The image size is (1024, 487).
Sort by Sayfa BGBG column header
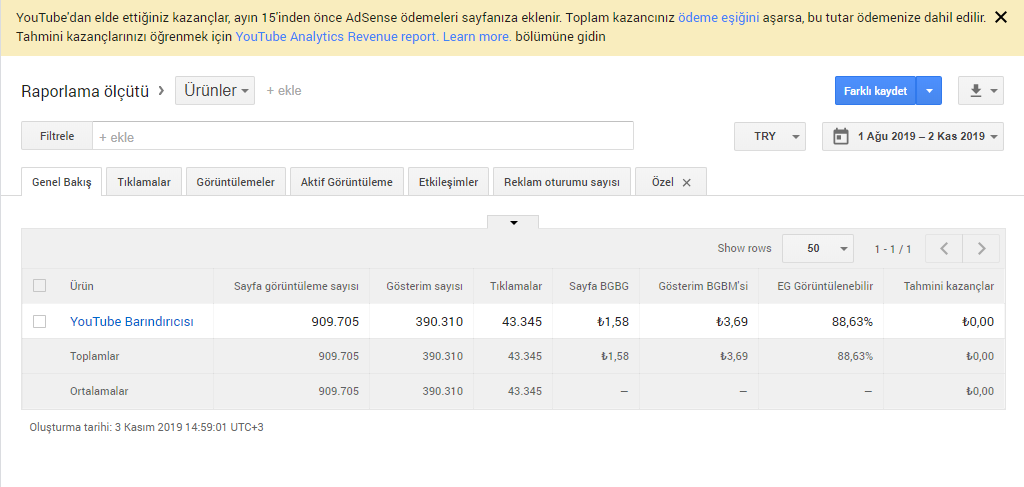pyautogui.click(x=599, y=286)
